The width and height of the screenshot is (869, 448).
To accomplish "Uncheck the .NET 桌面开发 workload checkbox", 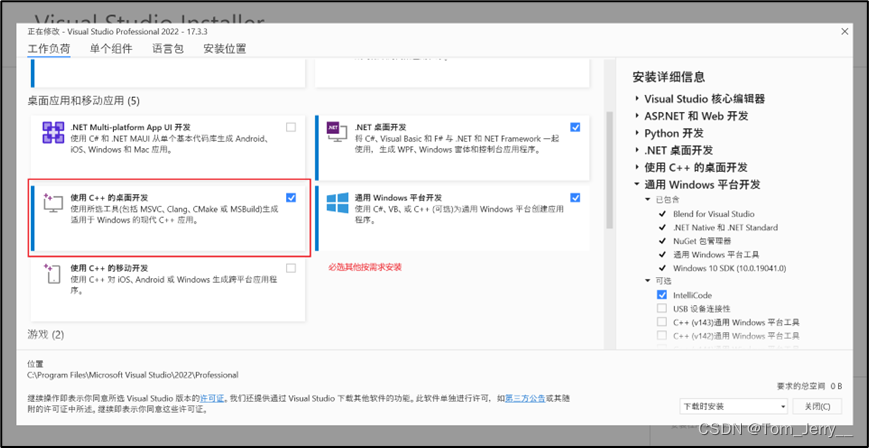I will coord(575,128).
